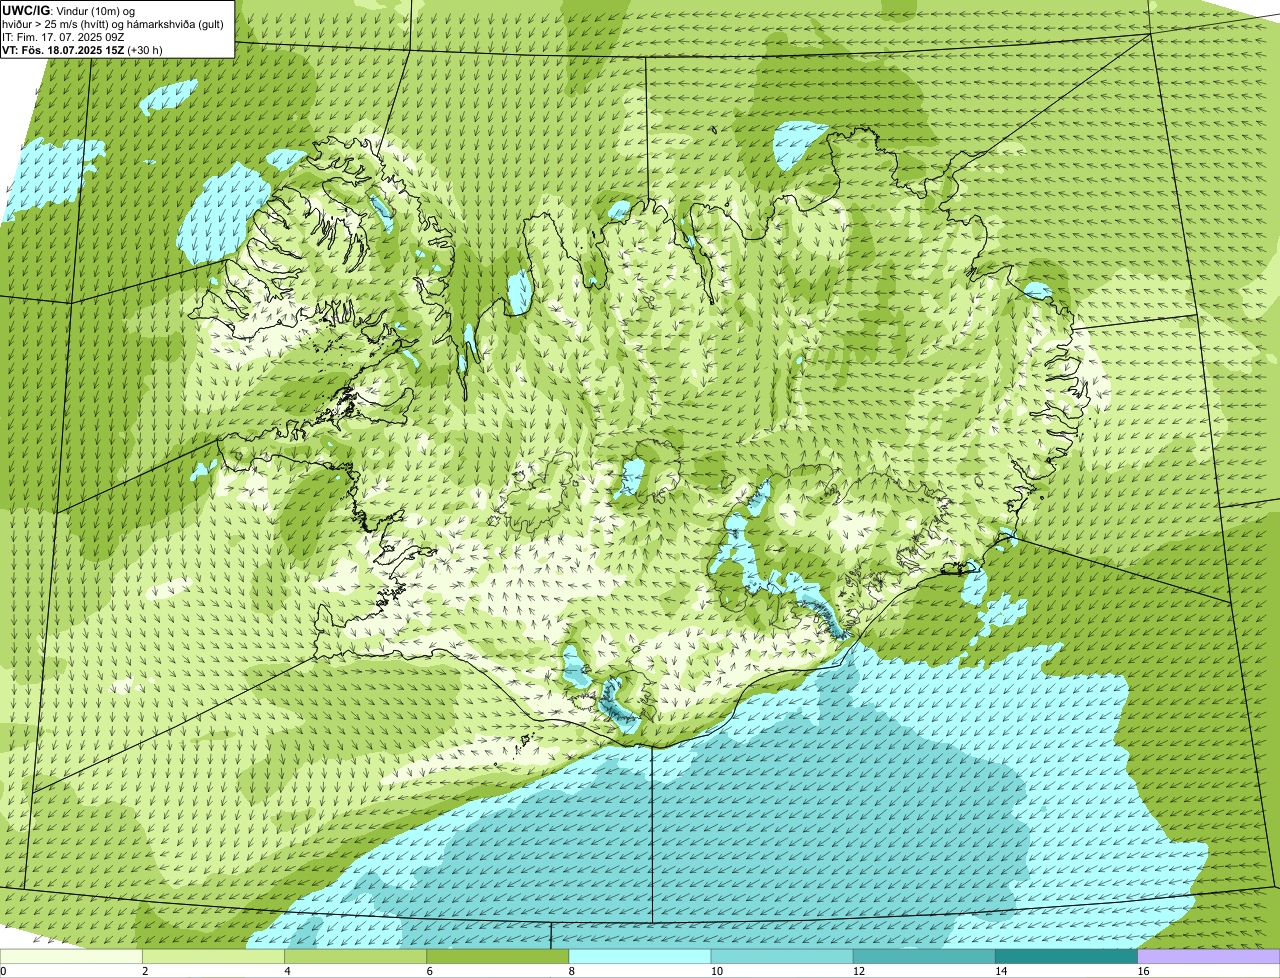The height and width of the screenshot is (978, 1280).
Task: Click the 14–16 m/s dark teal legend swatch
Action: tap(1066, 956)
